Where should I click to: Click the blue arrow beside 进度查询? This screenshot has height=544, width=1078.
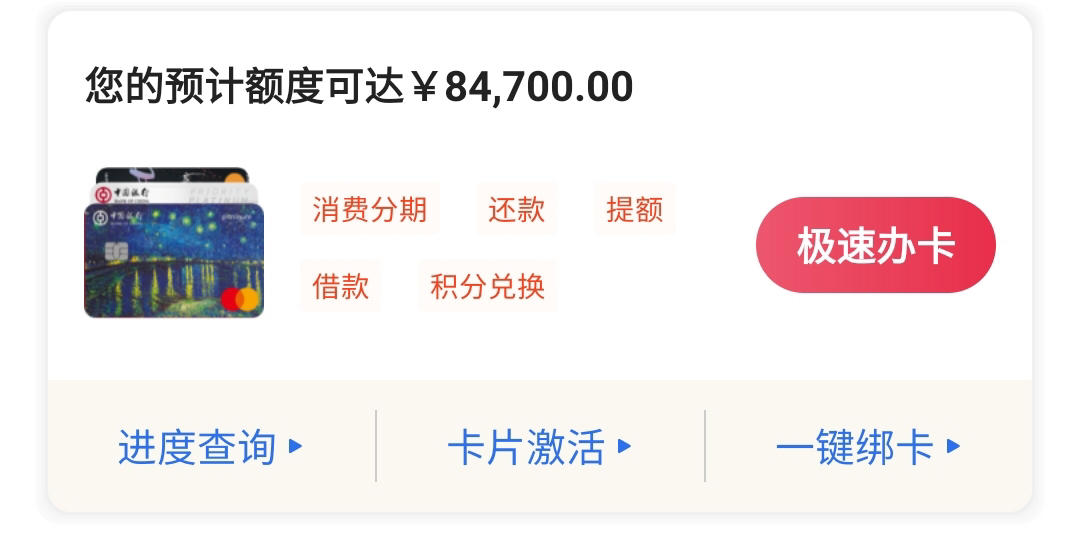pos(296,446)
